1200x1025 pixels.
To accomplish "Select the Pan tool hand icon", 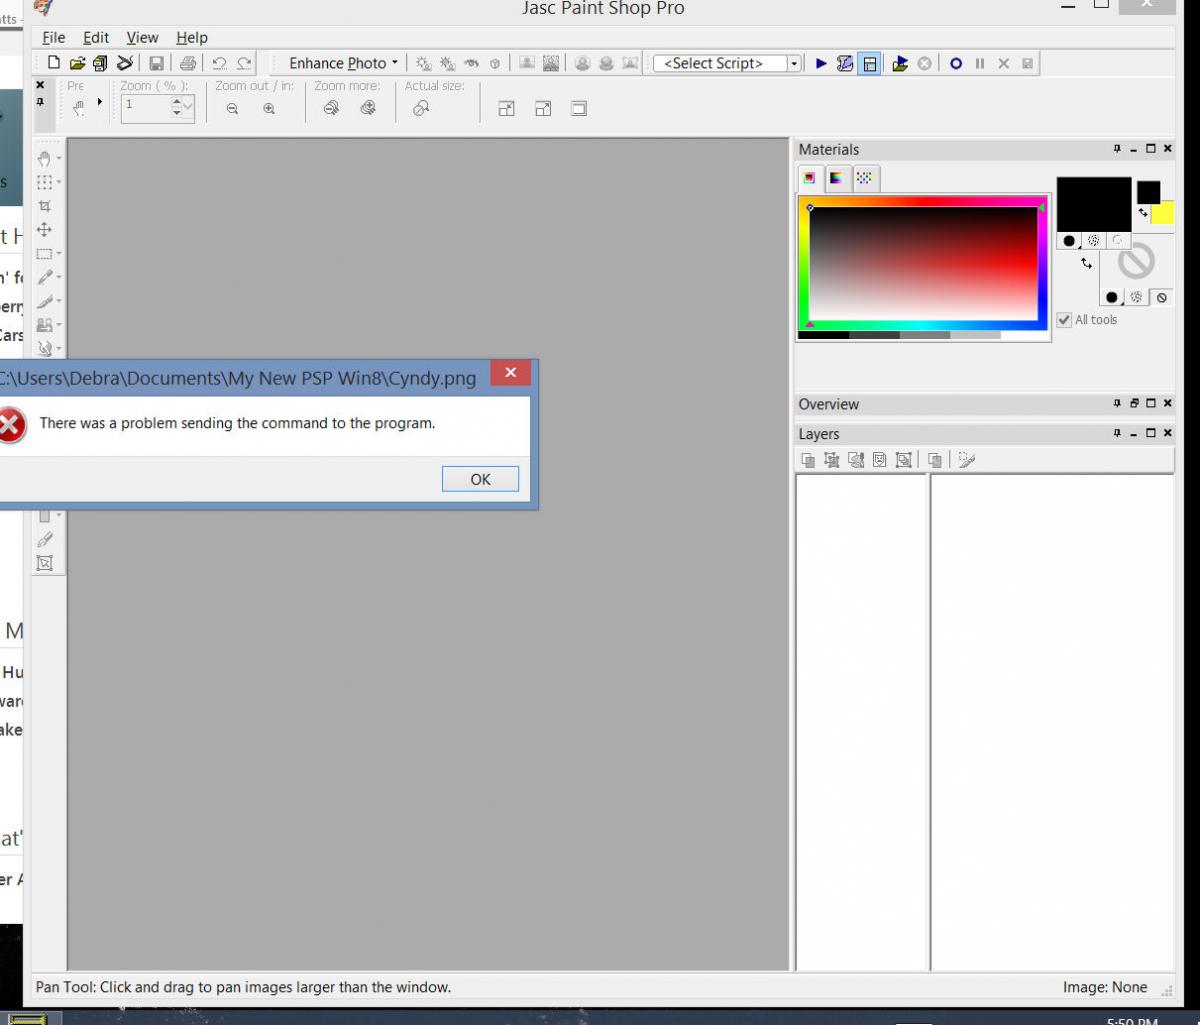I will point(44,158).
